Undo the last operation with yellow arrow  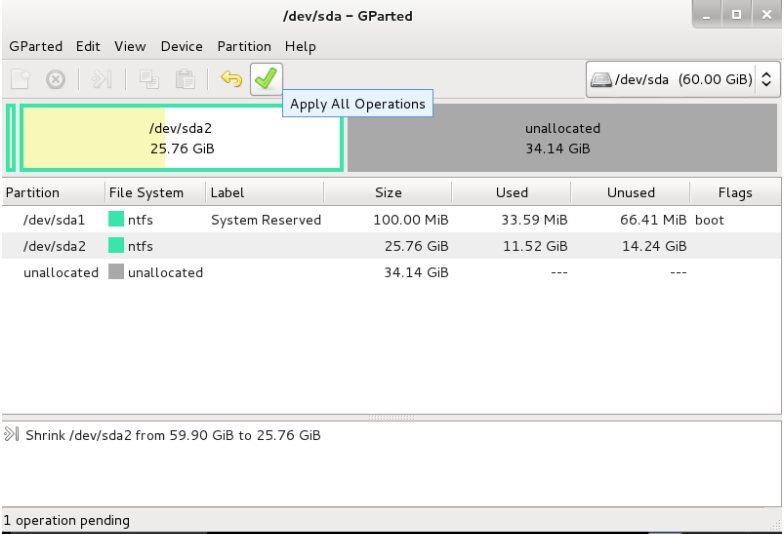[232, 79]
